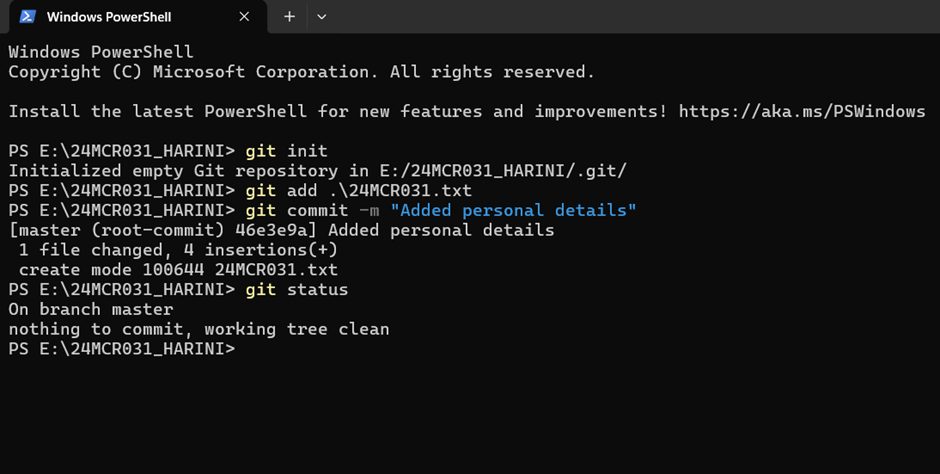Image resolution: width=940 pixels, height=474 pixels.
Task: Click the 'git add .\24MCR031.txt' command line
Action: pyautogui.click(x=358, y=191)
